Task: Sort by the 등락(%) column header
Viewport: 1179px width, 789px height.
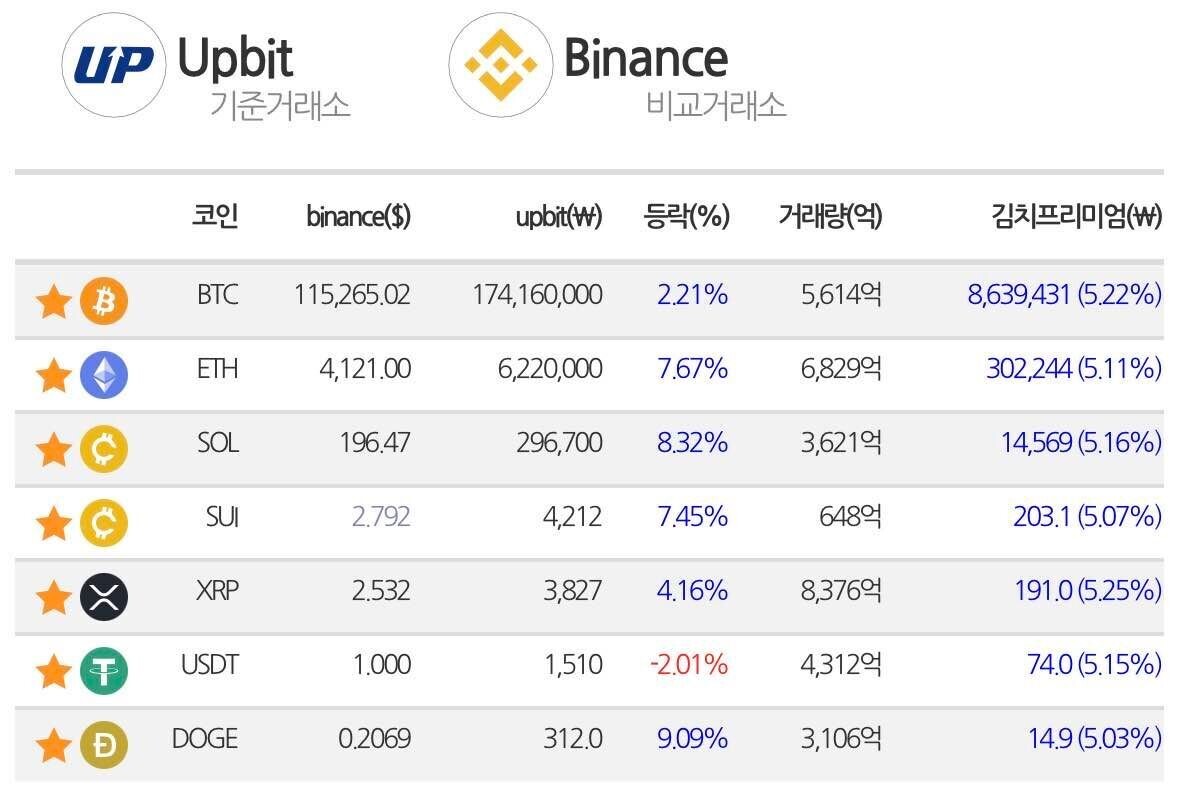Action: [x=687, y=216]
